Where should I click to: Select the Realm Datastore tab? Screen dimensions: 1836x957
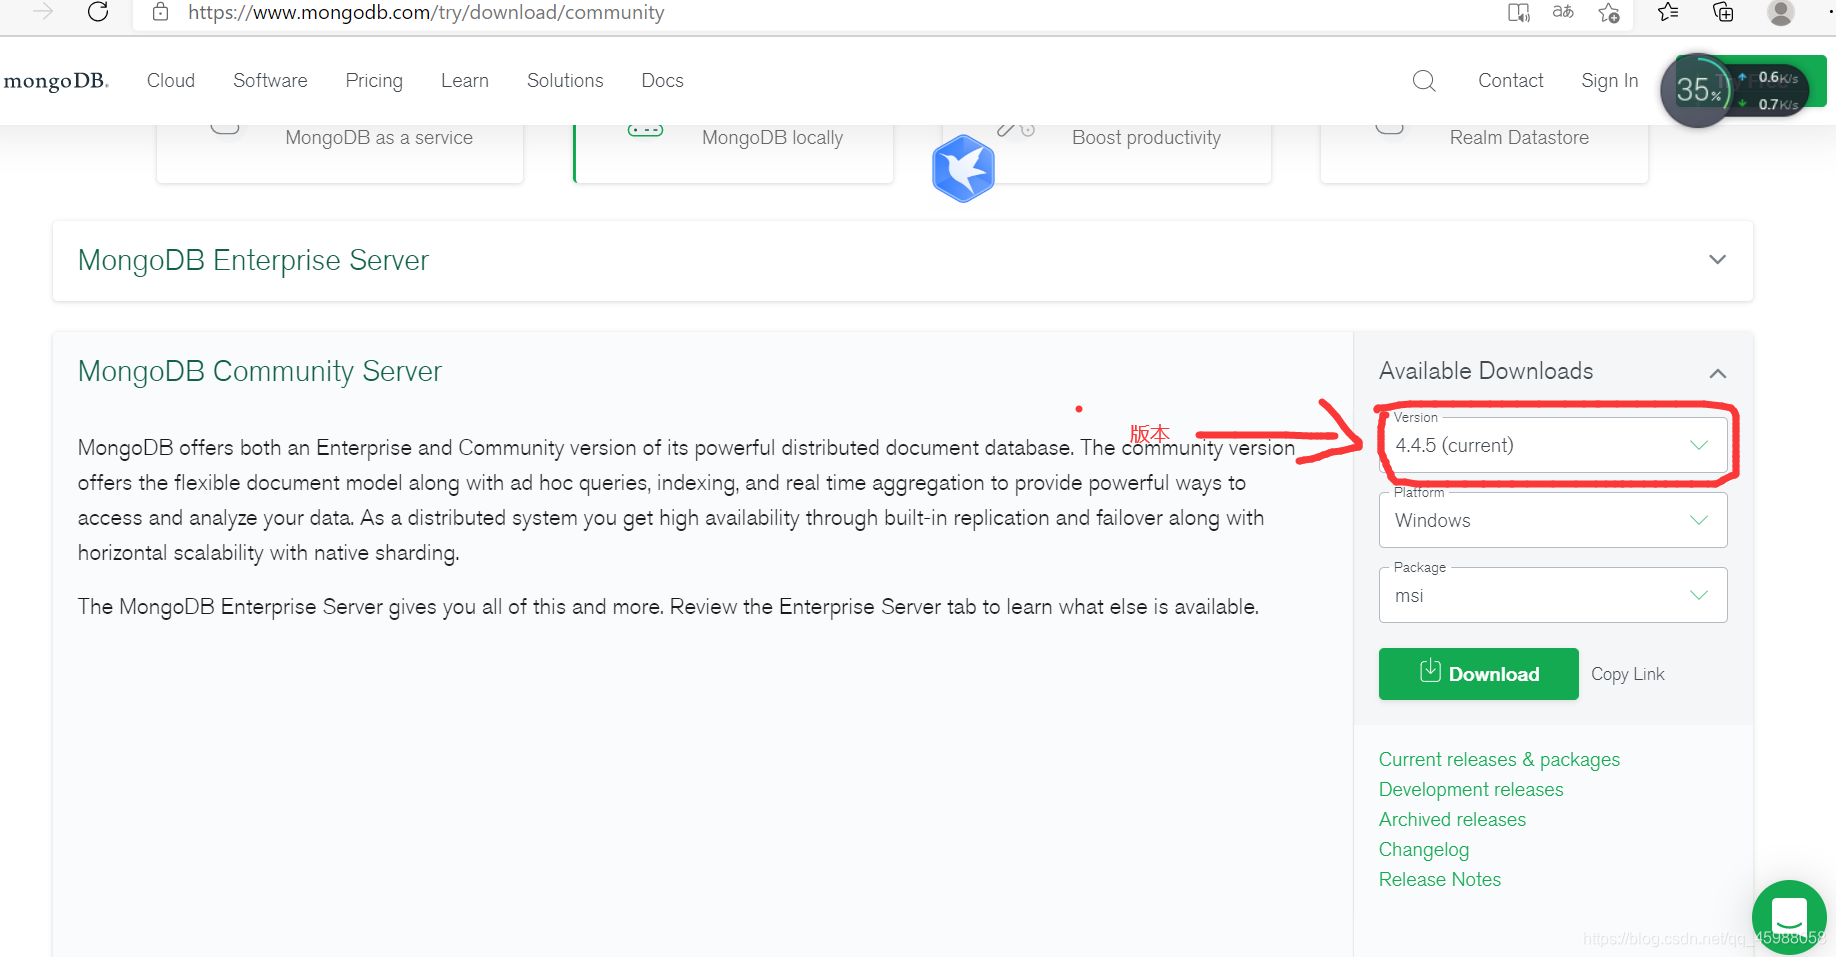click(x=1484, y=154)
